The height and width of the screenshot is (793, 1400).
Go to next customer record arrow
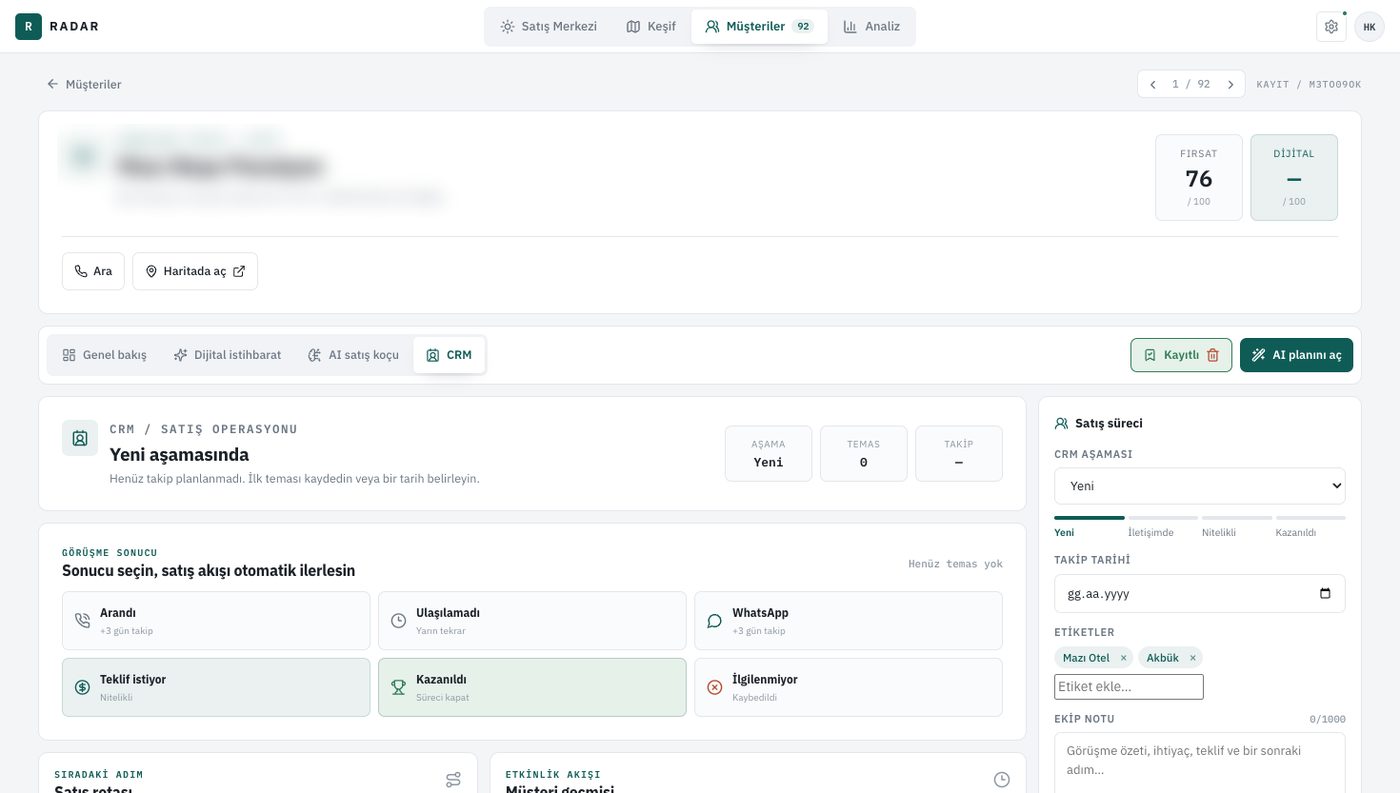tap(1230, 84)
